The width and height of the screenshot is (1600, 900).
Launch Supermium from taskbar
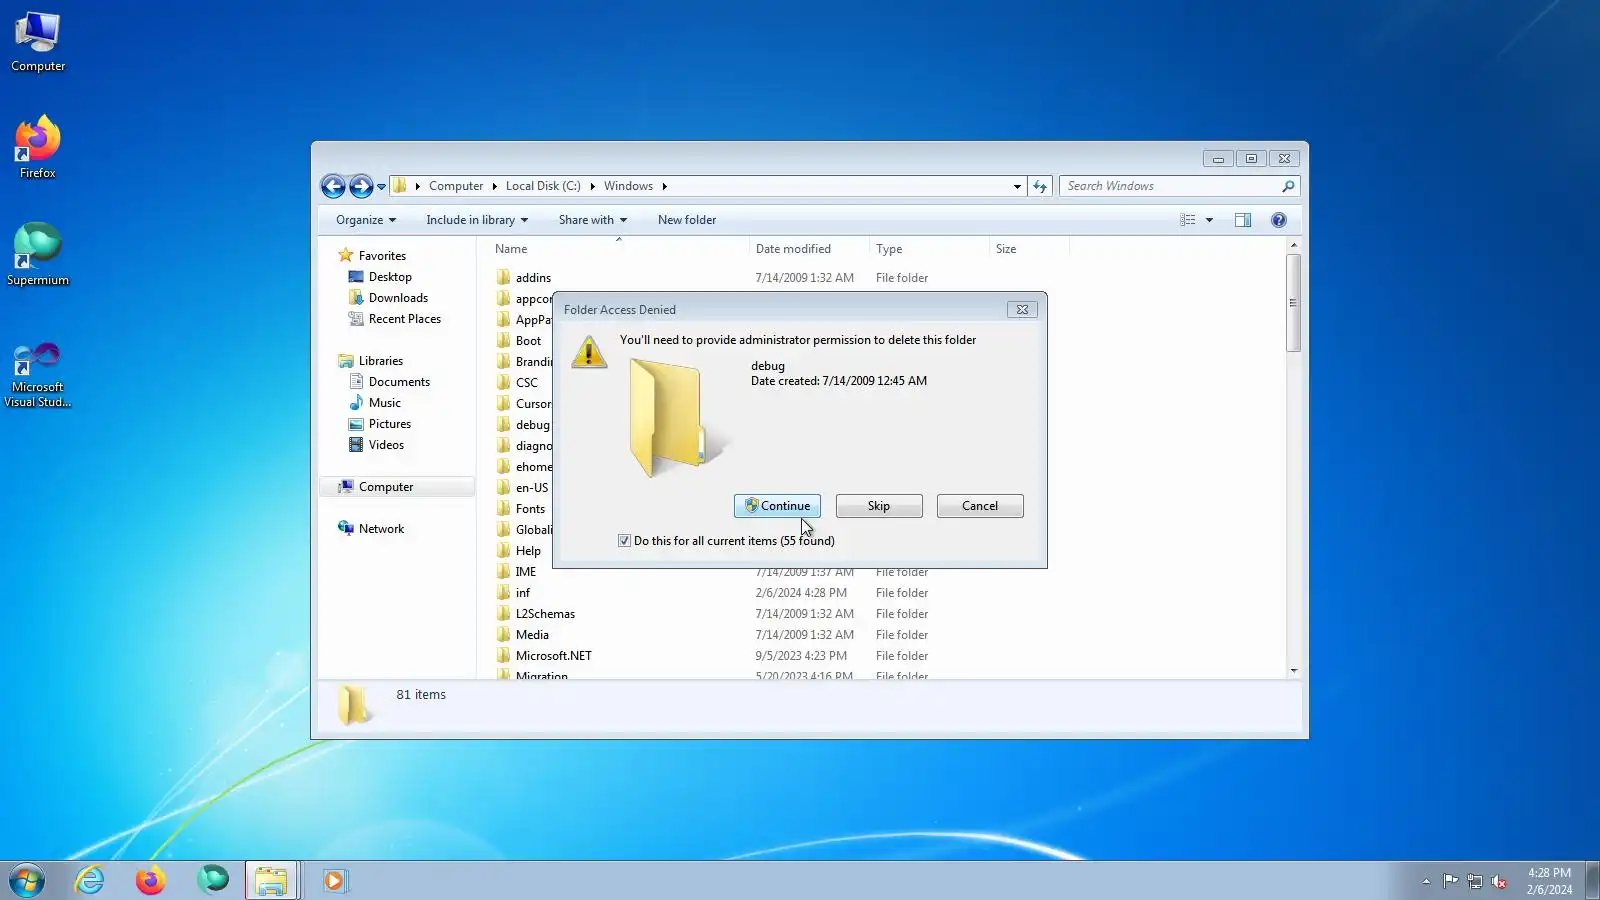(x=212, y=881)
